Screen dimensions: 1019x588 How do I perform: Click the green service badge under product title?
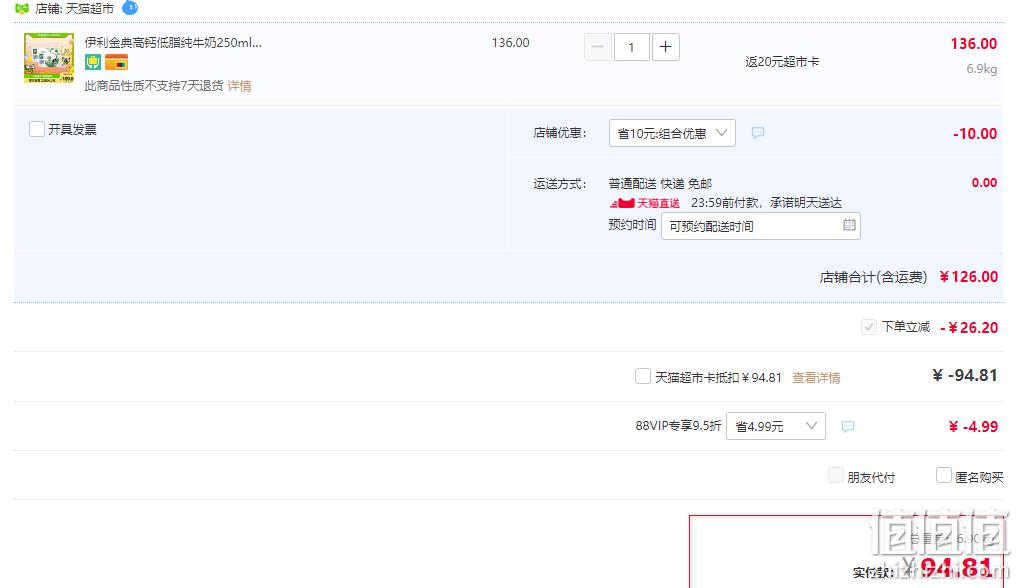coord(93,62)
